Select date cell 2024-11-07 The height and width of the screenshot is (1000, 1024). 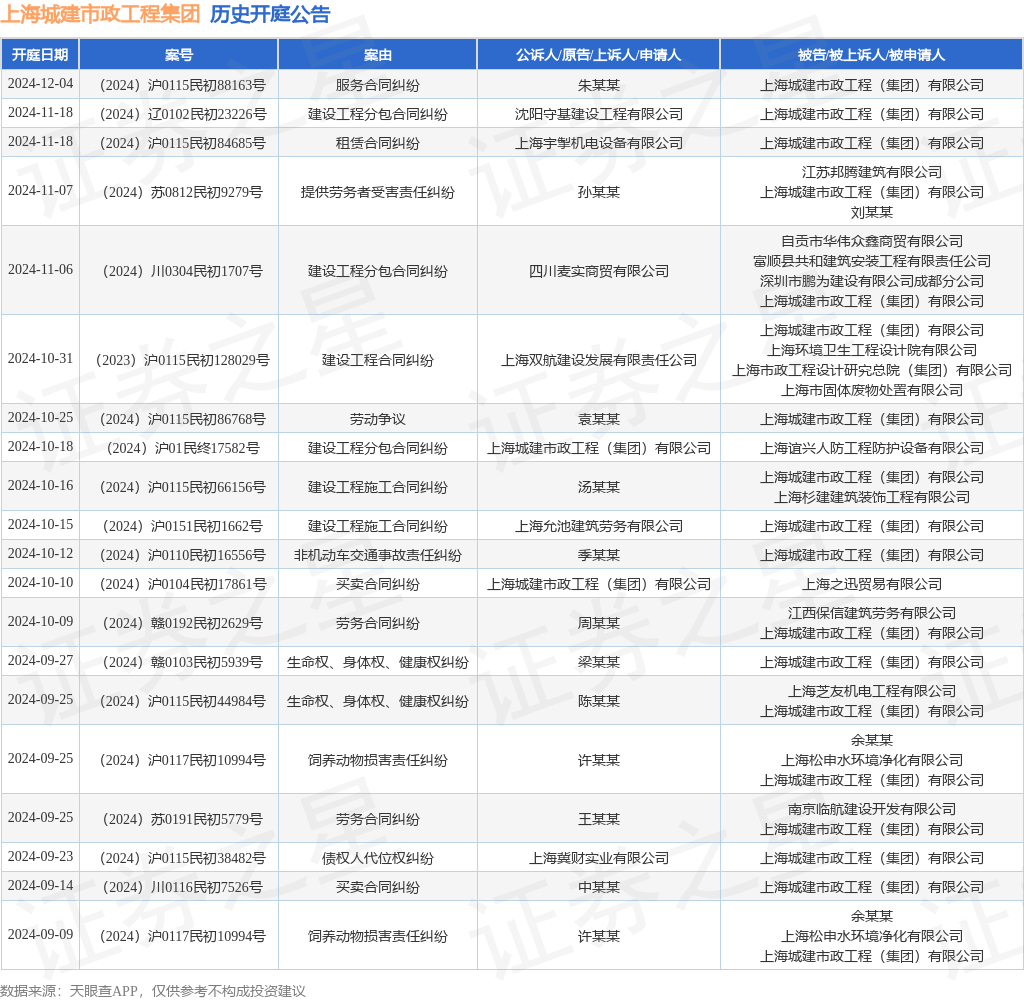(40, 191)
